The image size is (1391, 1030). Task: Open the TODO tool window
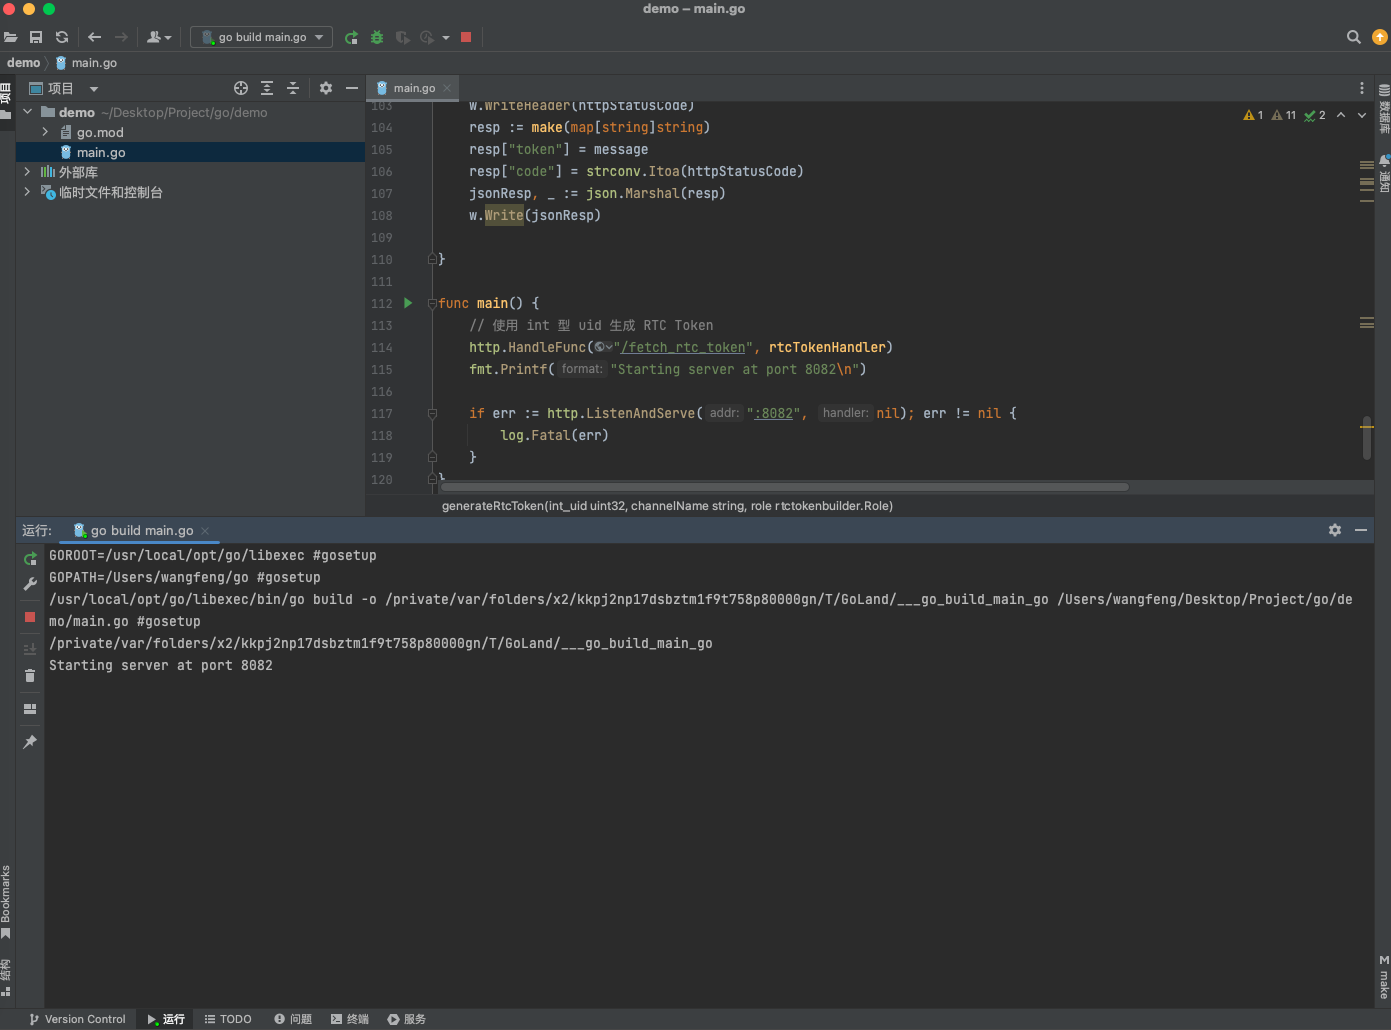tap(228, 1019)
